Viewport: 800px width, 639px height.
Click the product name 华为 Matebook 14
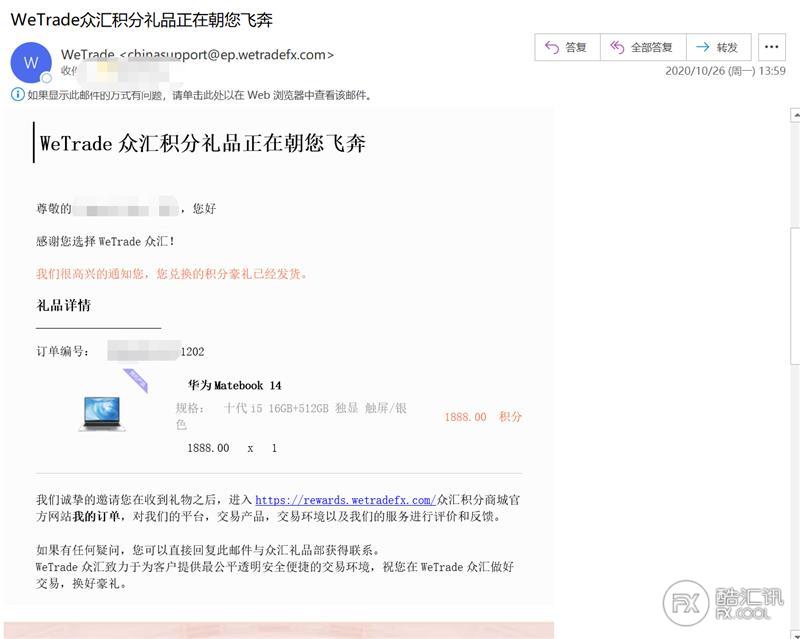tap(234, 385)
